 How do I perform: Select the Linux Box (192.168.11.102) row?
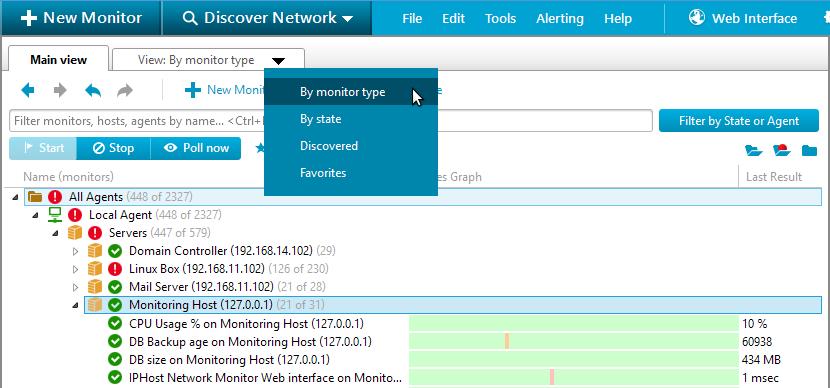click(228, 269)
